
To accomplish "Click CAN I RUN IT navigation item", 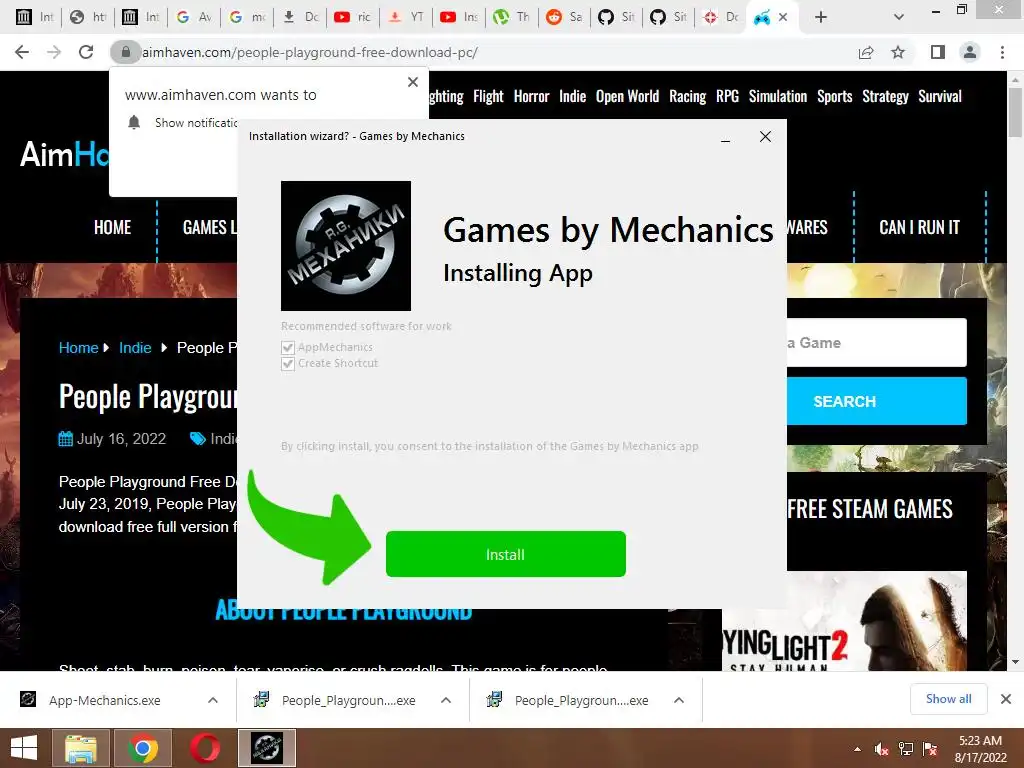I will 920,227.
